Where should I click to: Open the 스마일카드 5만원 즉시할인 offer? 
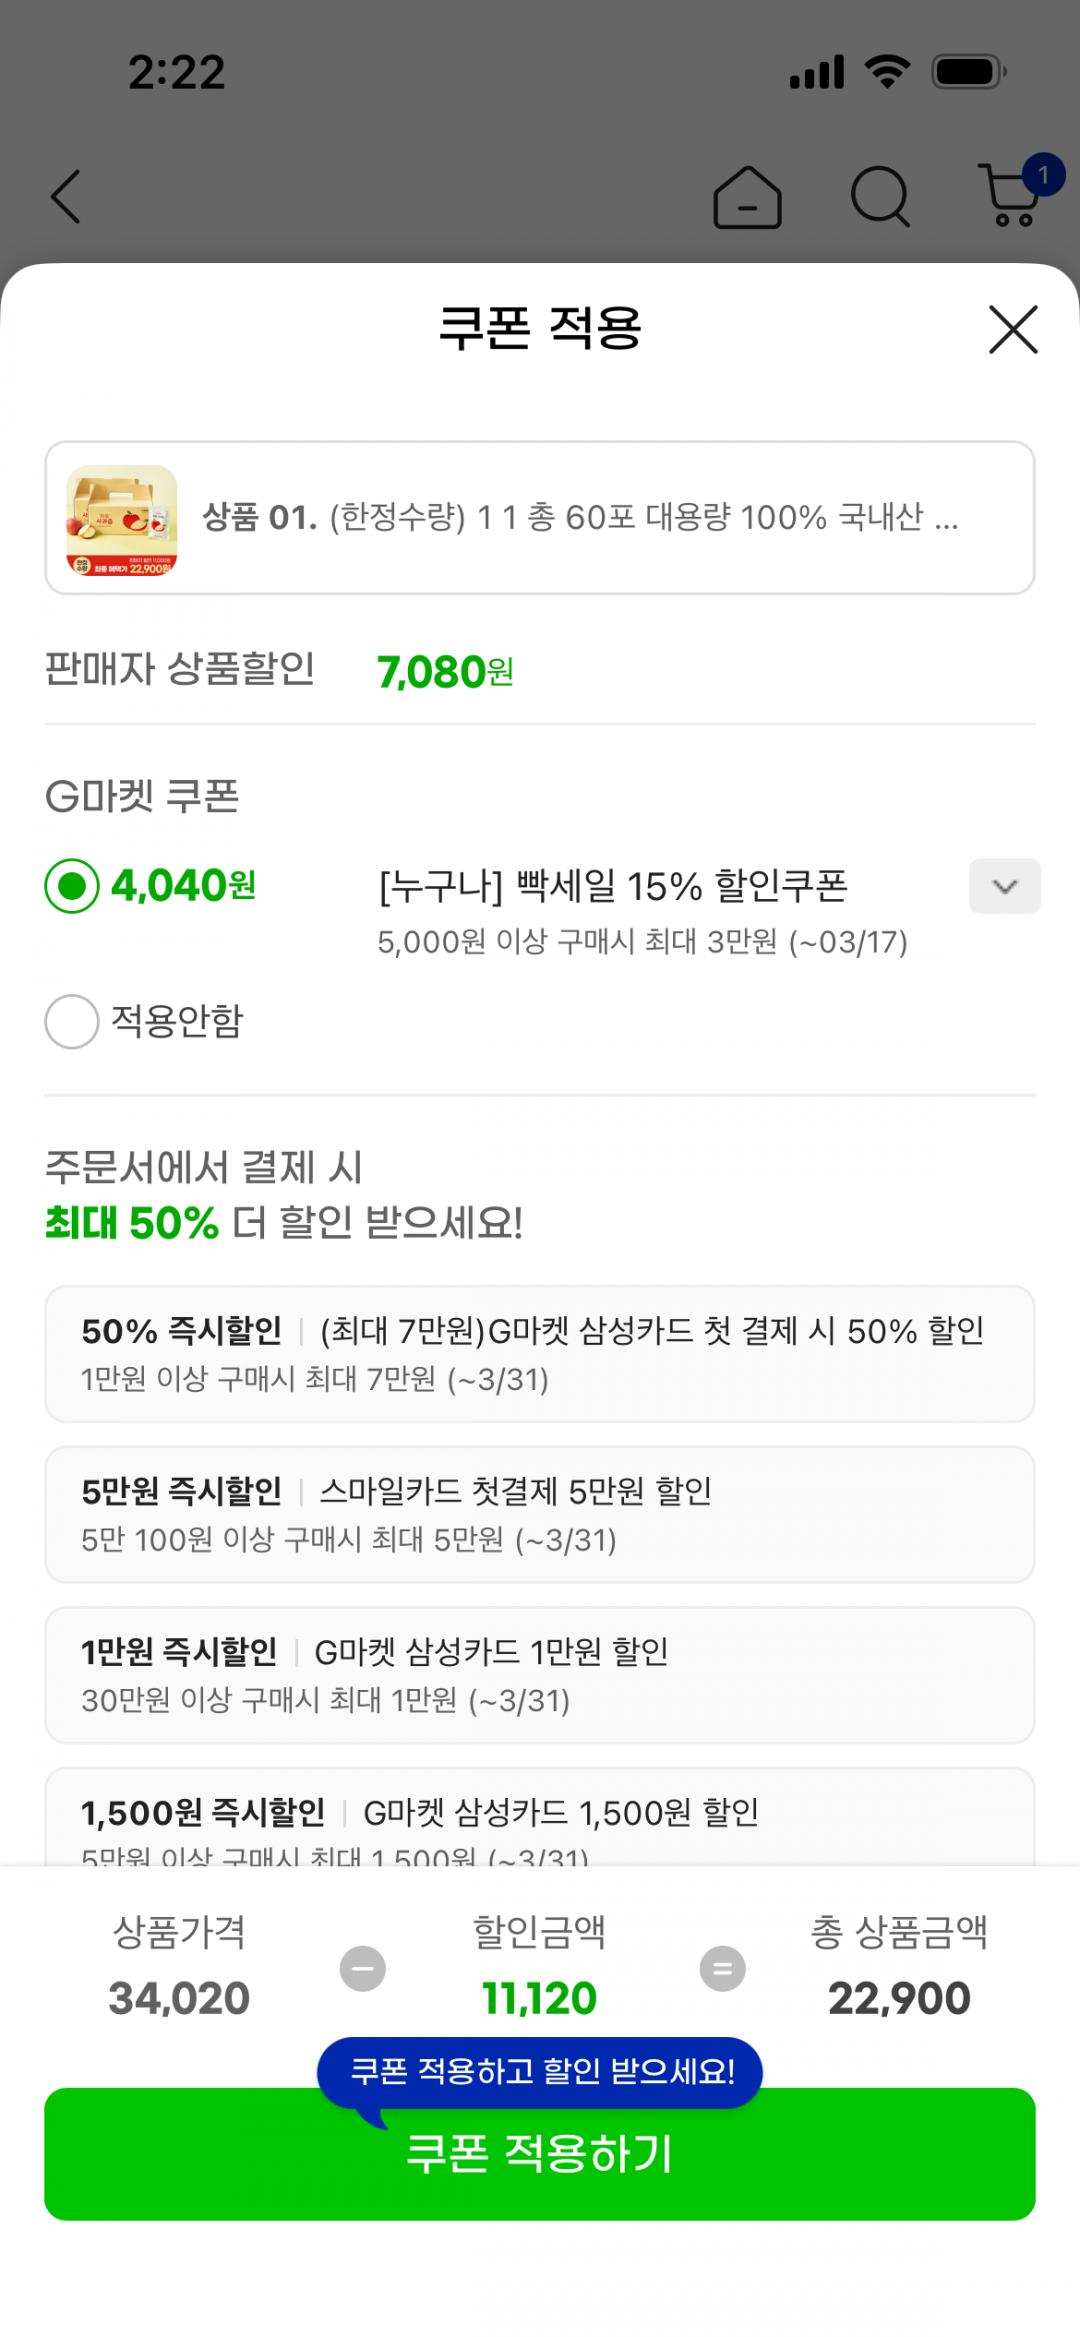(540, 1514)
